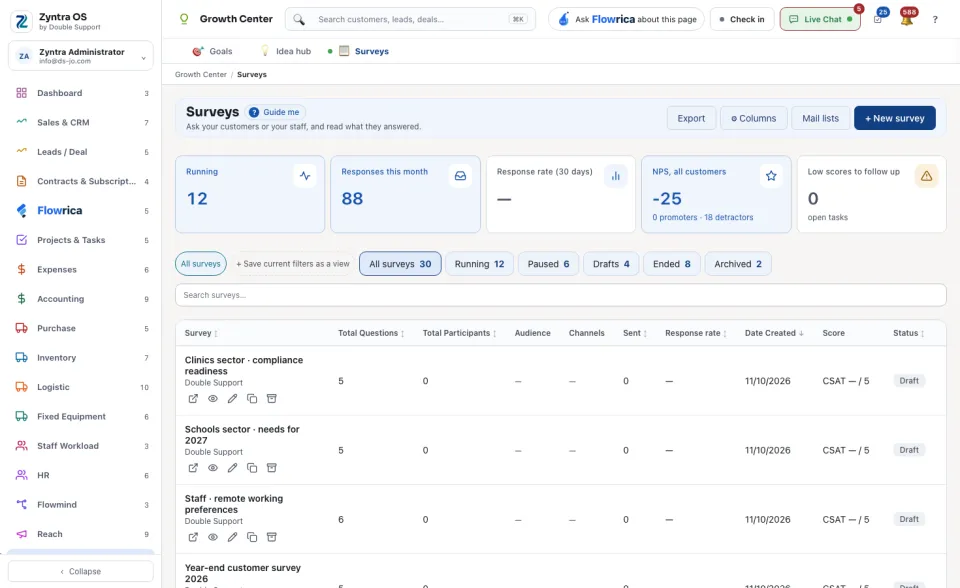Click the New survey button

click(894, 118)
